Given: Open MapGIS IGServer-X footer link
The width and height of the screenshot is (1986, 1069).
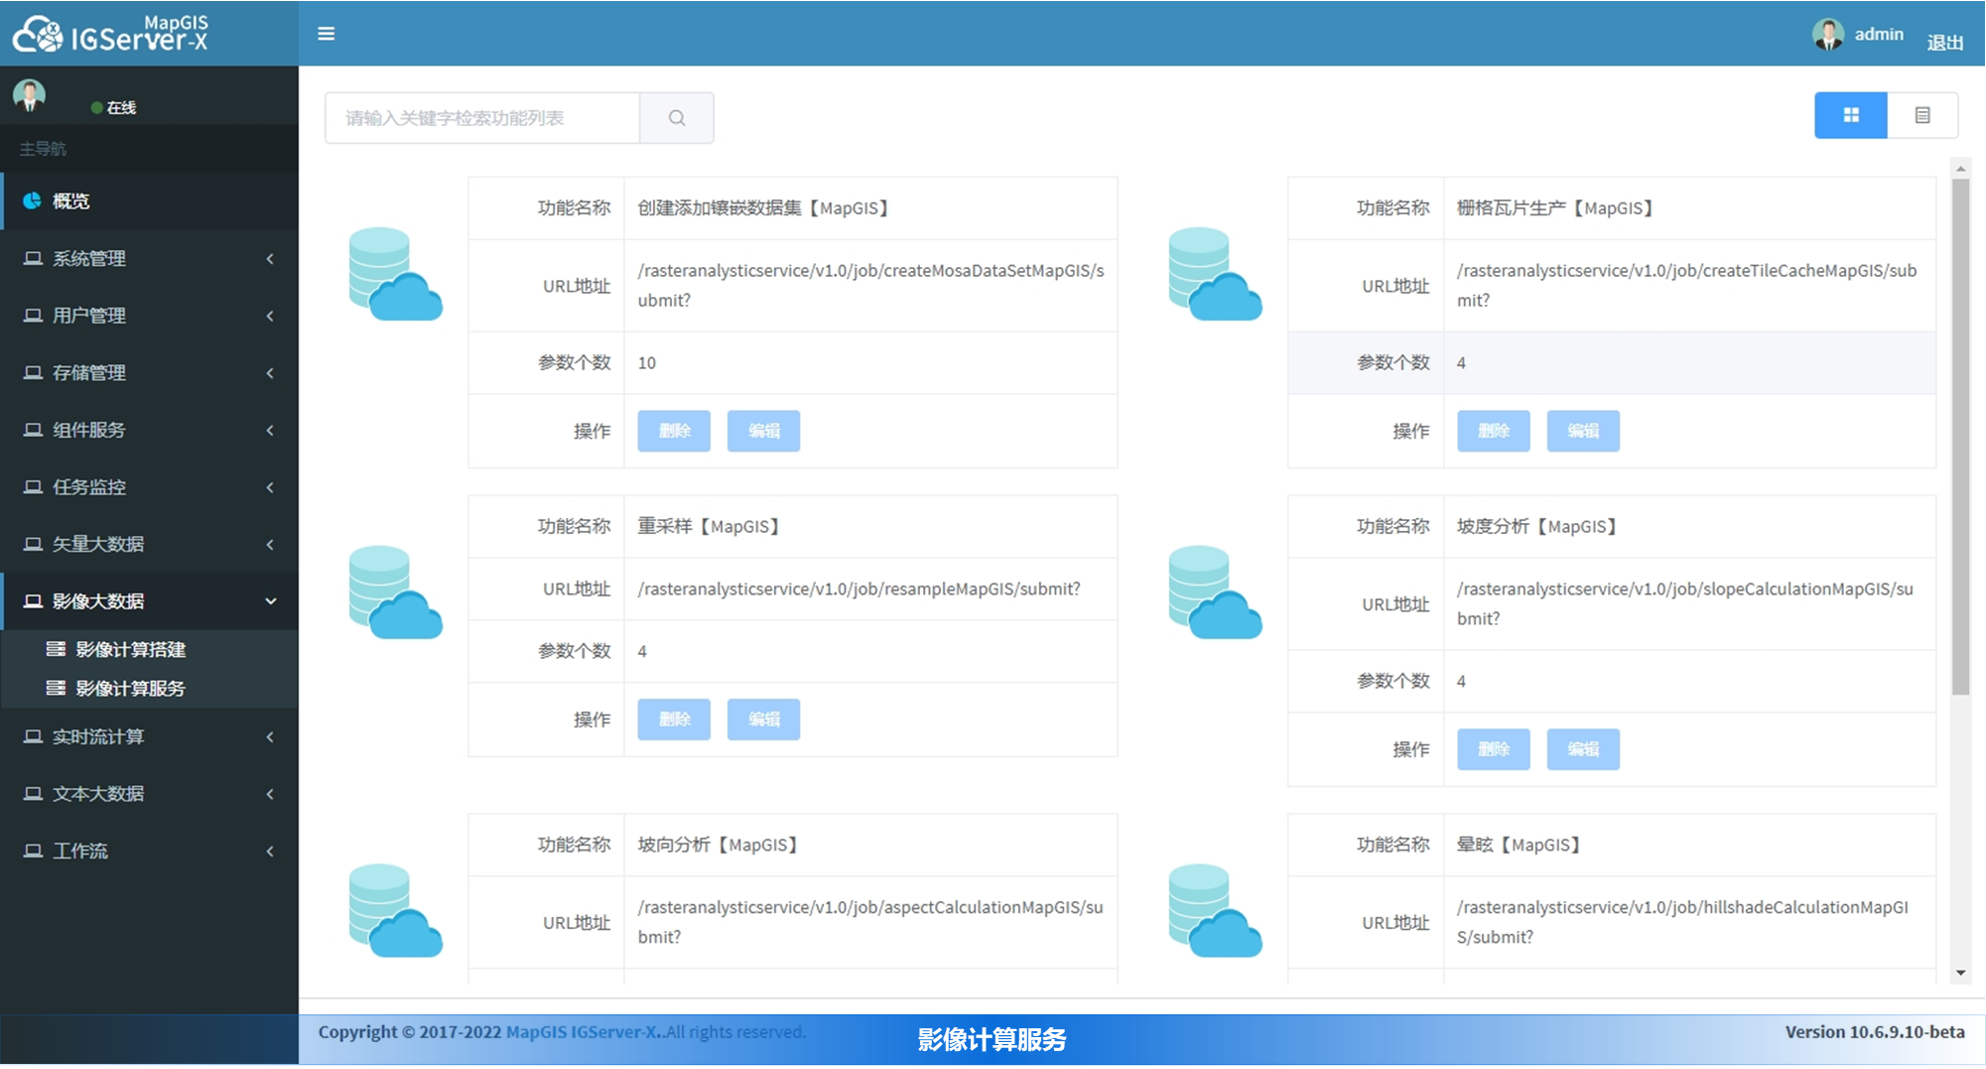Looking at the screenshot, I should (x=582, y=1032).
